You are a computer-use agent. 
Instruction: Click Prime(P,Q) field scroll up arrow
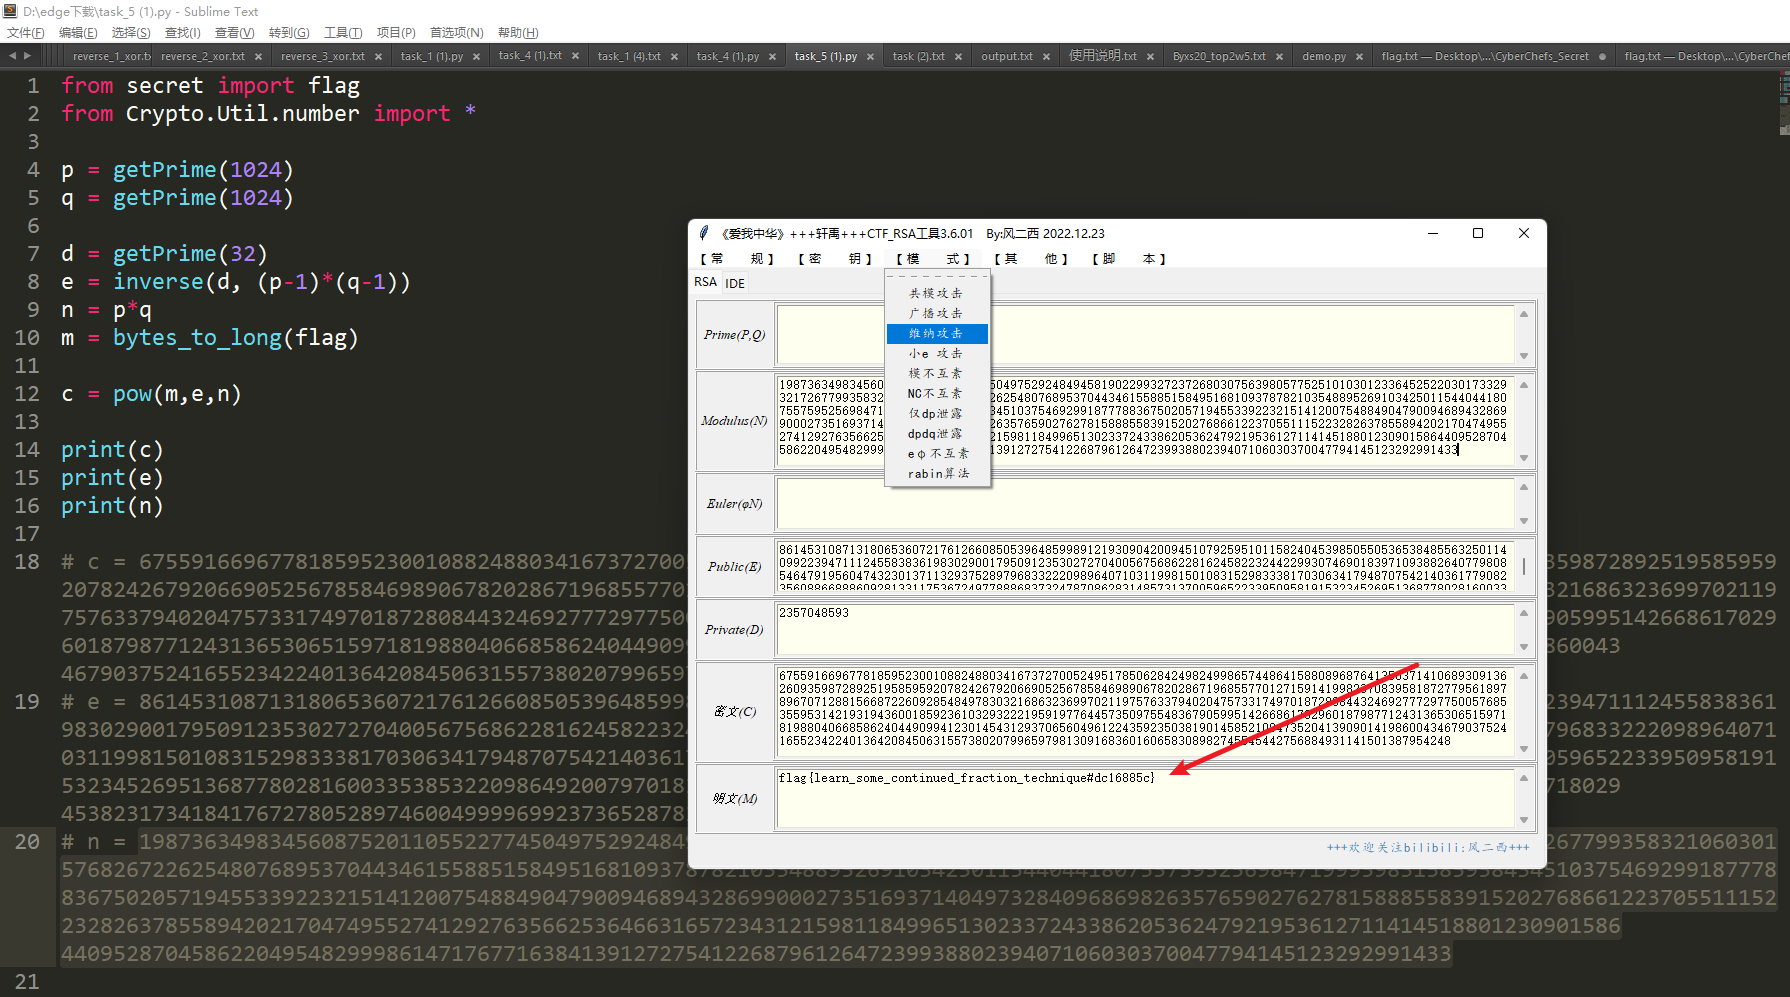pos(1524,314)
